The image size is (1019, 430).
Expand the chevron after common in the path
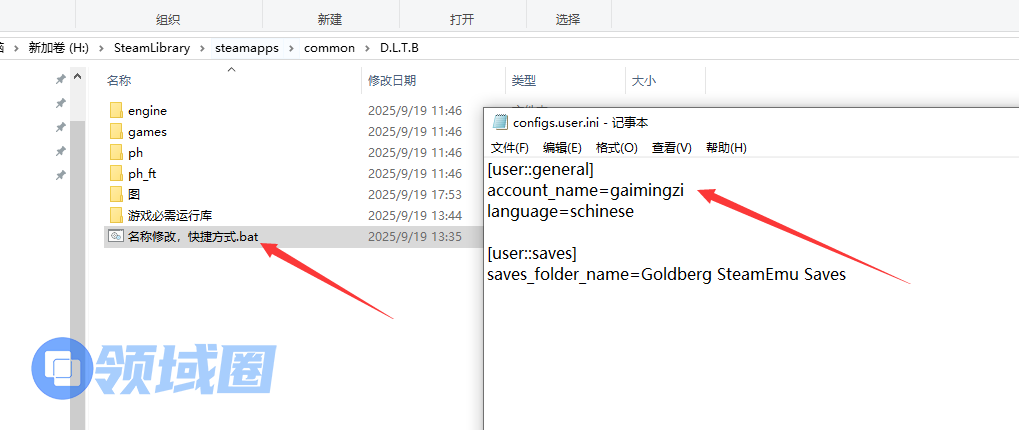(367, 48)
